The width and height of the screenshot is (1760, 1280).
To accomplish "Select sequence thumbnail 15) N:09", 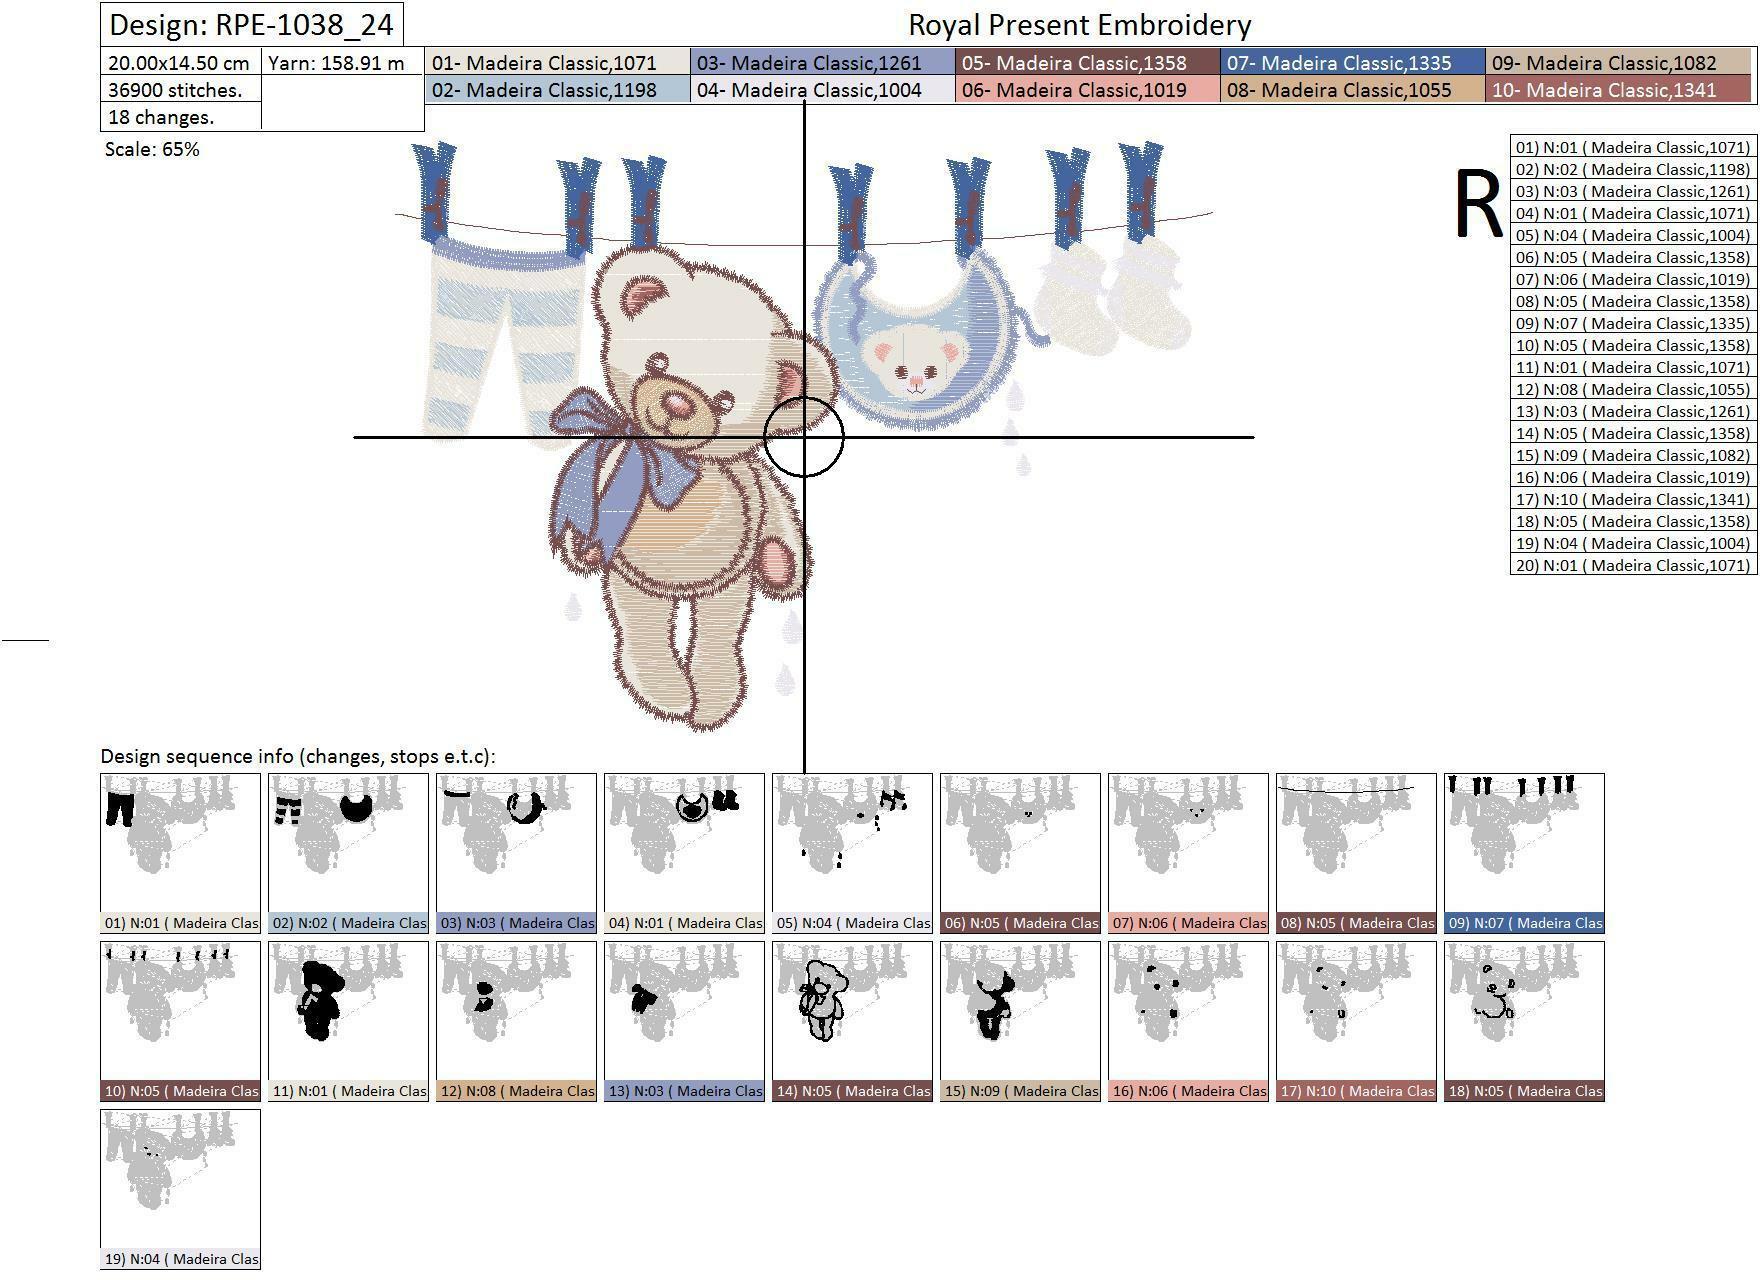I will coord(1020,1022).
